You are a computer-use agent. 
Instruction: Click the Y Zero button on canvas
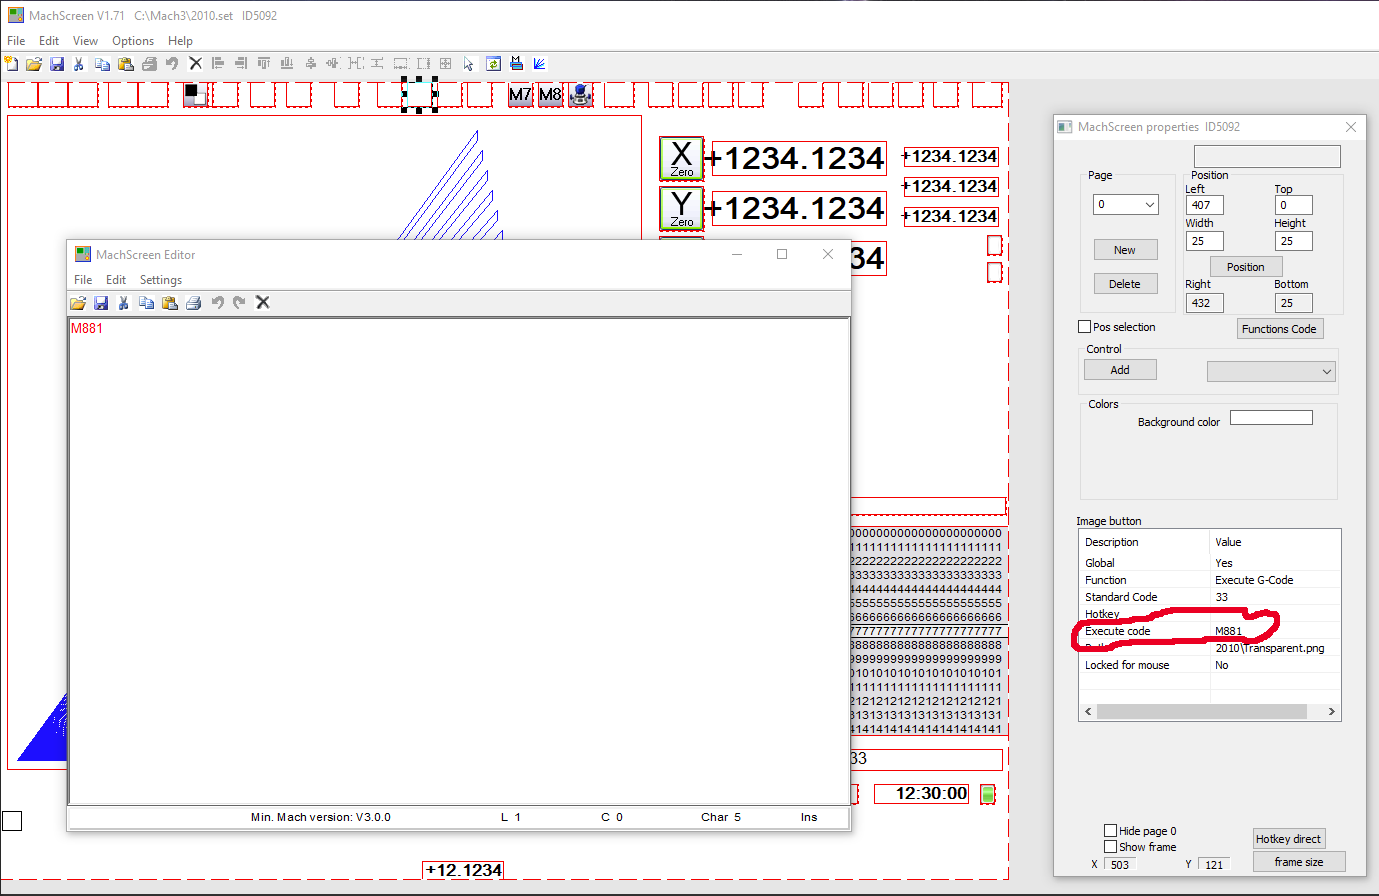click(x=681, y=208)
